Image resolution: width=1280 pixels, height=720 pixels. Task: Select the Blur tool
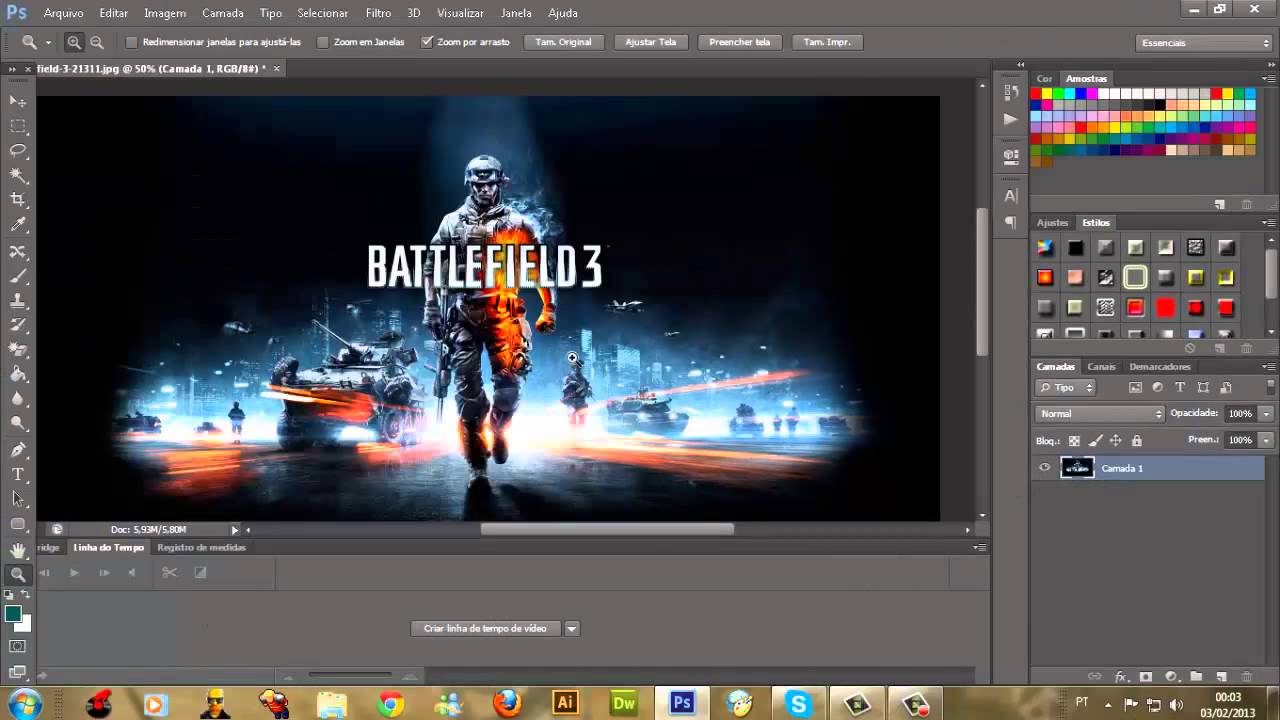coord(18,399)
